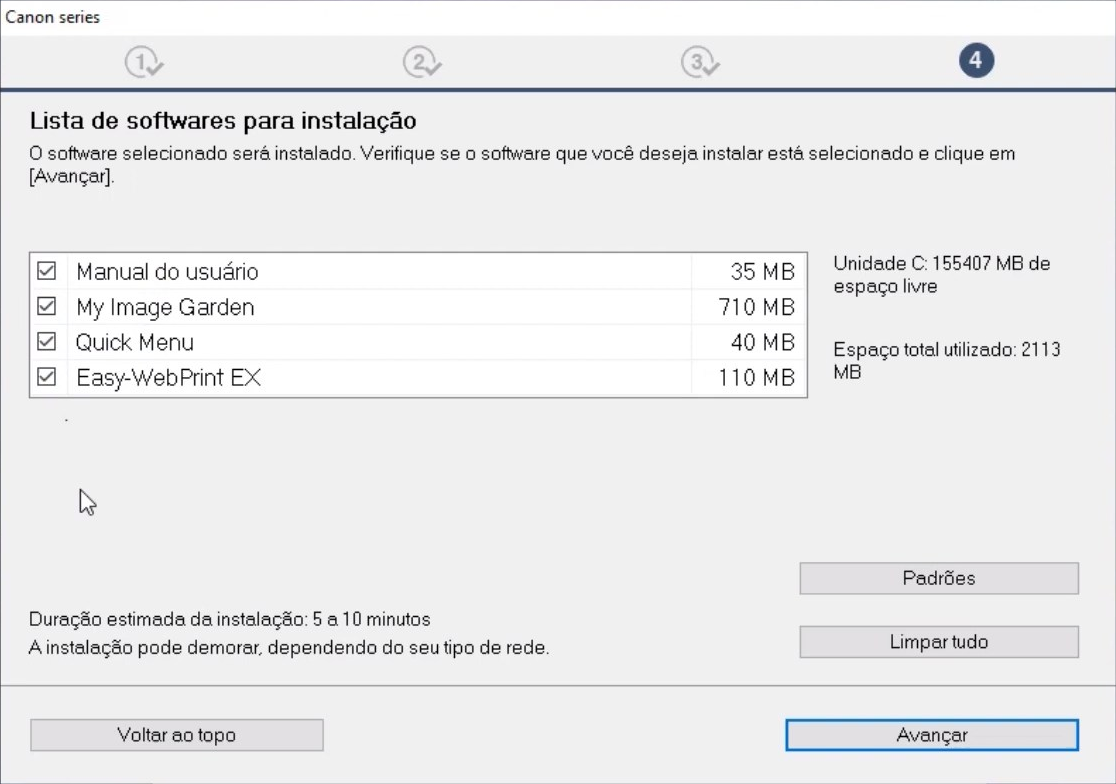Click the Espaço total utilizado text
The image size is (1116, 784).
tap(947, 361)
